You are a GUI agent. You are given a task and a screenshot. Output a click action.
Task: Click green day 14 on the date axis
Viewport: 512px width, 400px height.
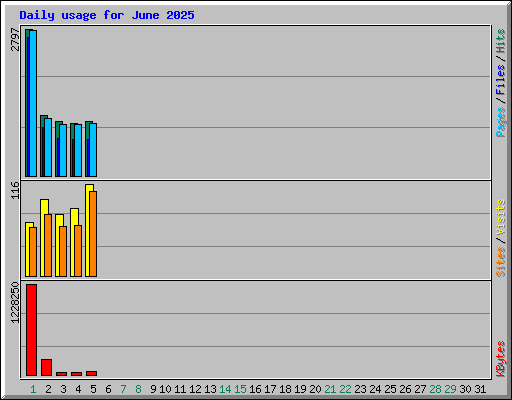pyautogui.click(x=225, y=389)
